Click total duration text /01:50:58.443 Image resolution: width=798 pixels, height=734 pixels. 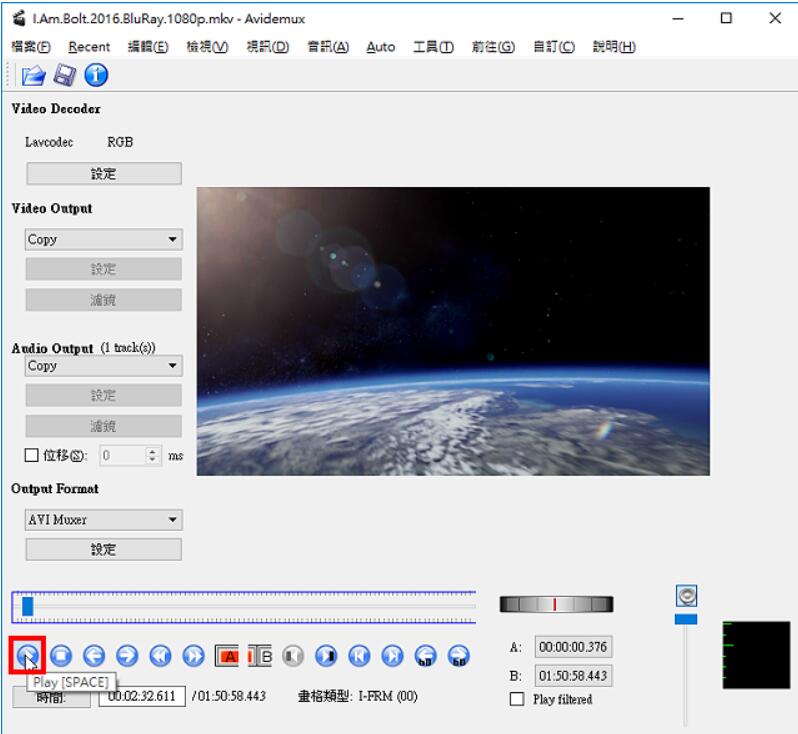[x=229, y=696]
